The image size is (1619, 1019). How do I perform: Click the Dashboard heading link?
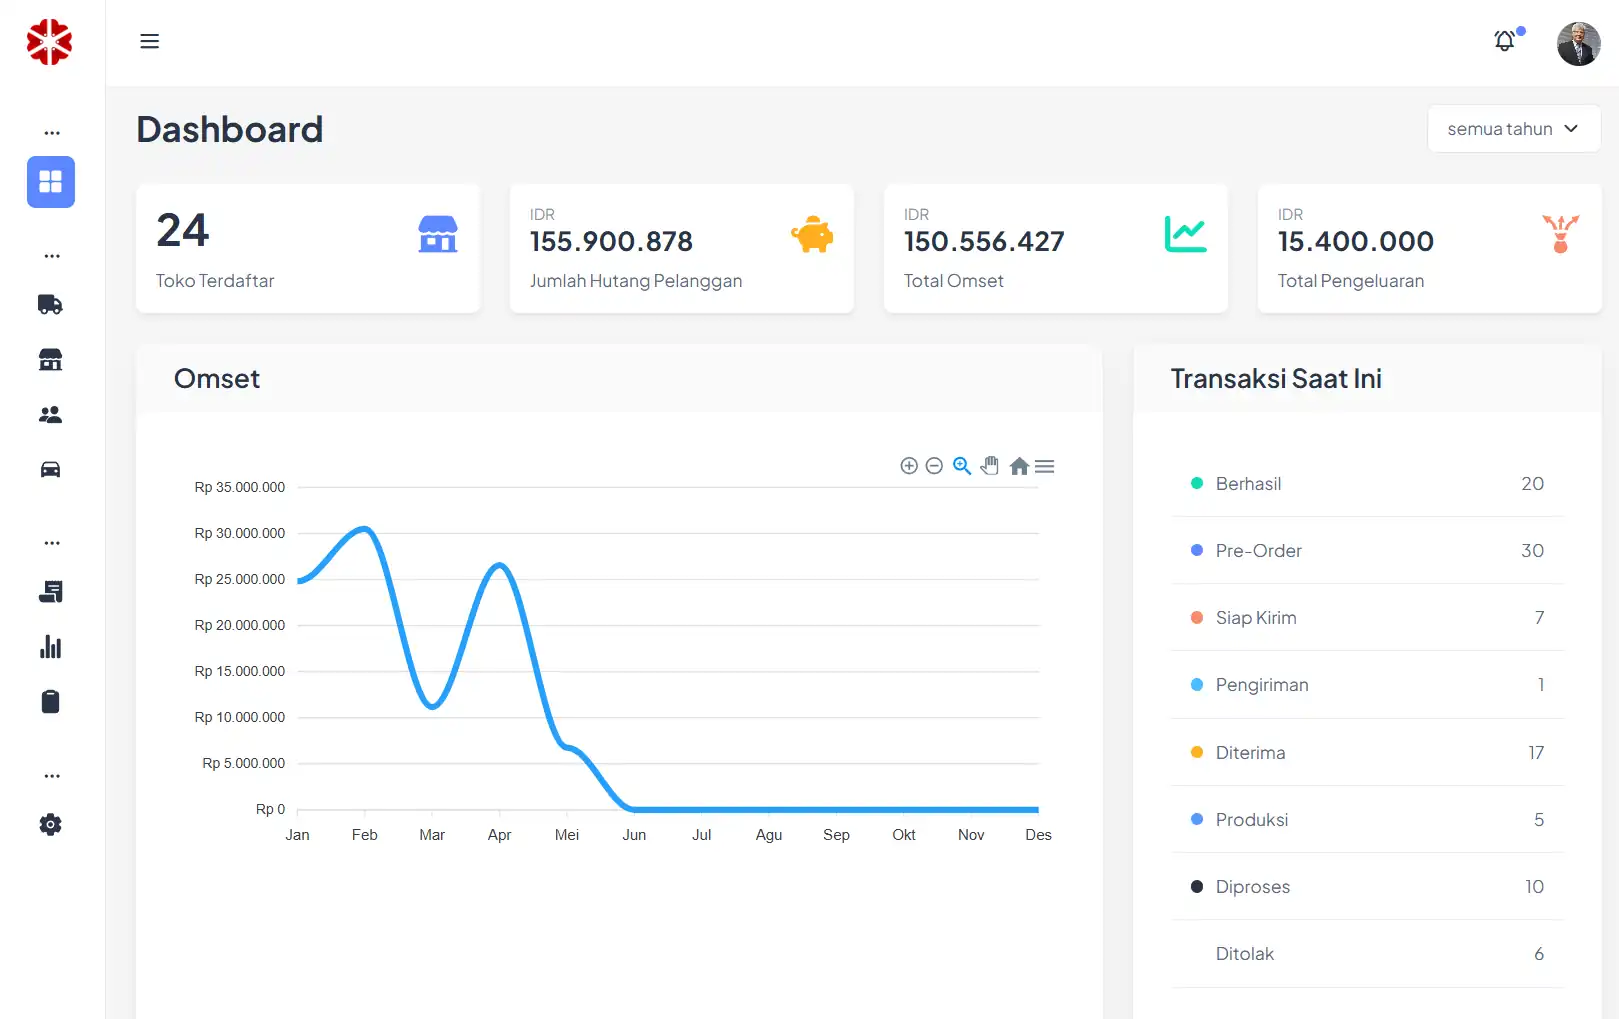[x=229, y=129]
